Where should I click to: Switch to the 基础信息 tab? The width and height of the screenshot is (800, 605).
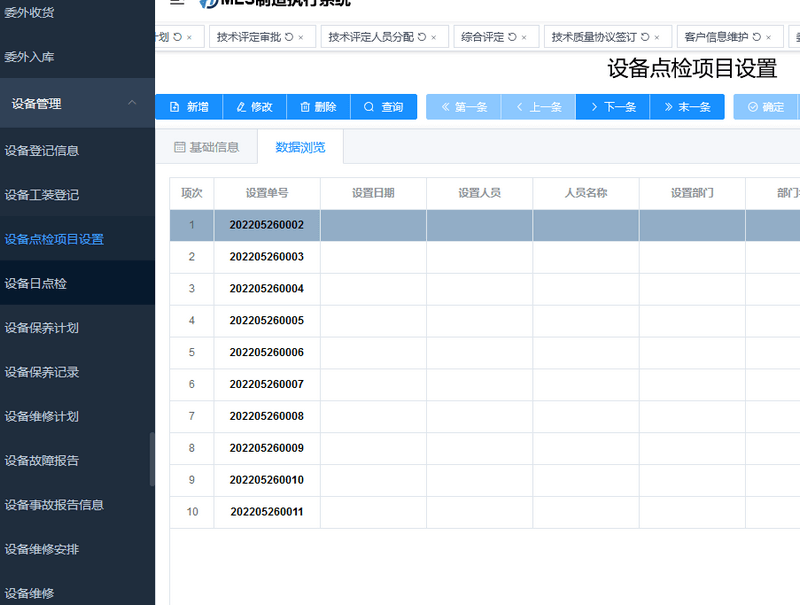[x=207, y=147]
